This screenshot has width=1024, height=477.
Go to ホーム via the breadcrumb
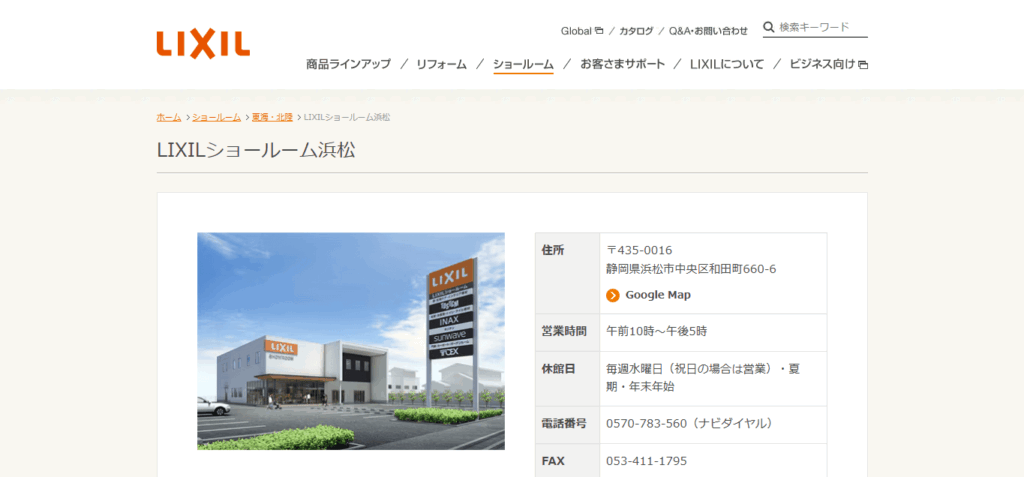point(169,117)
